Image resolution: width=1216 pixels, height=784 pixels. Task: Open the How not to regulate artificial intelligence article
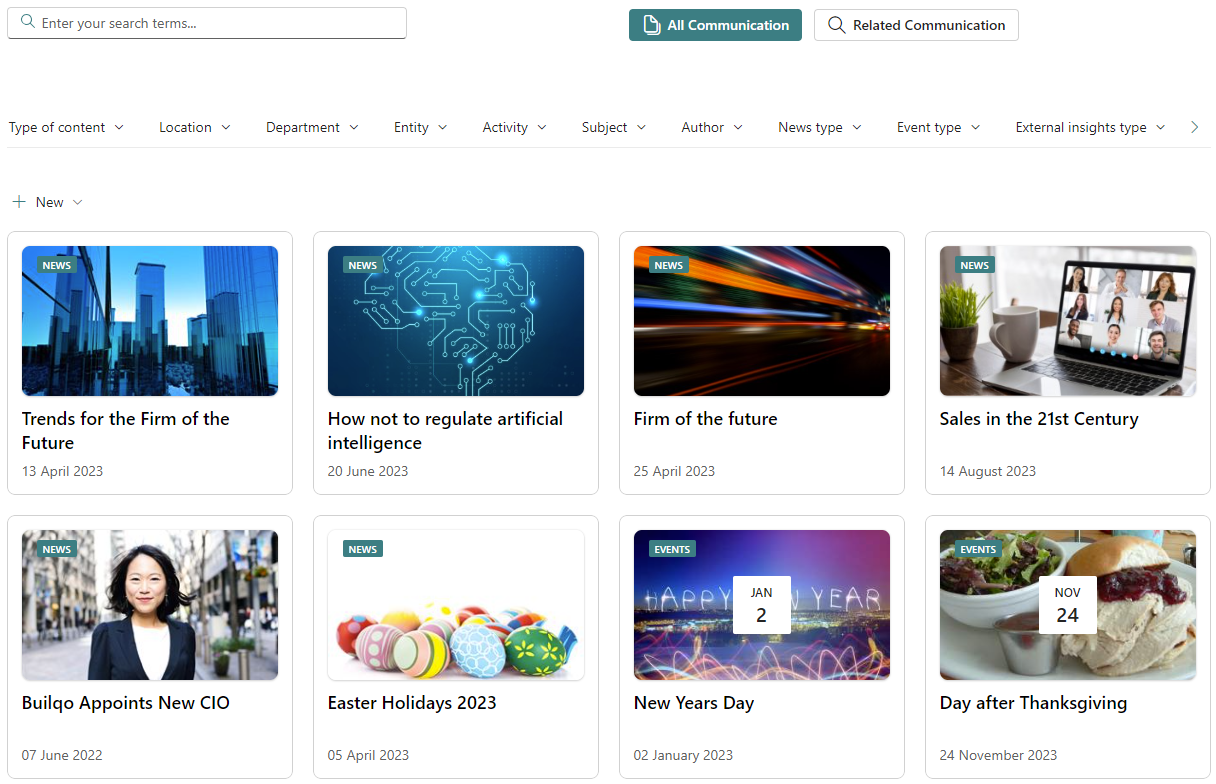(x=445, y=431)
